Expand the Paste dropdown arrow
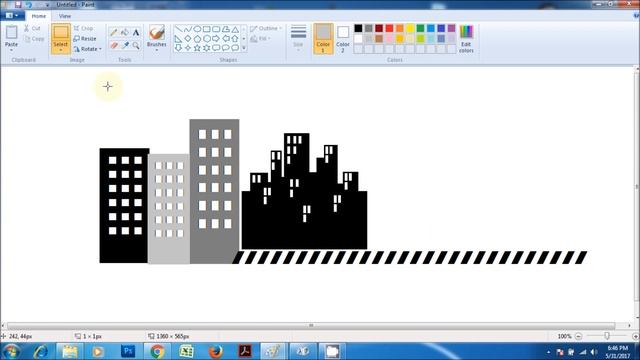The height and width of the screenshot is (360, 640). click(x=11, y=50)
